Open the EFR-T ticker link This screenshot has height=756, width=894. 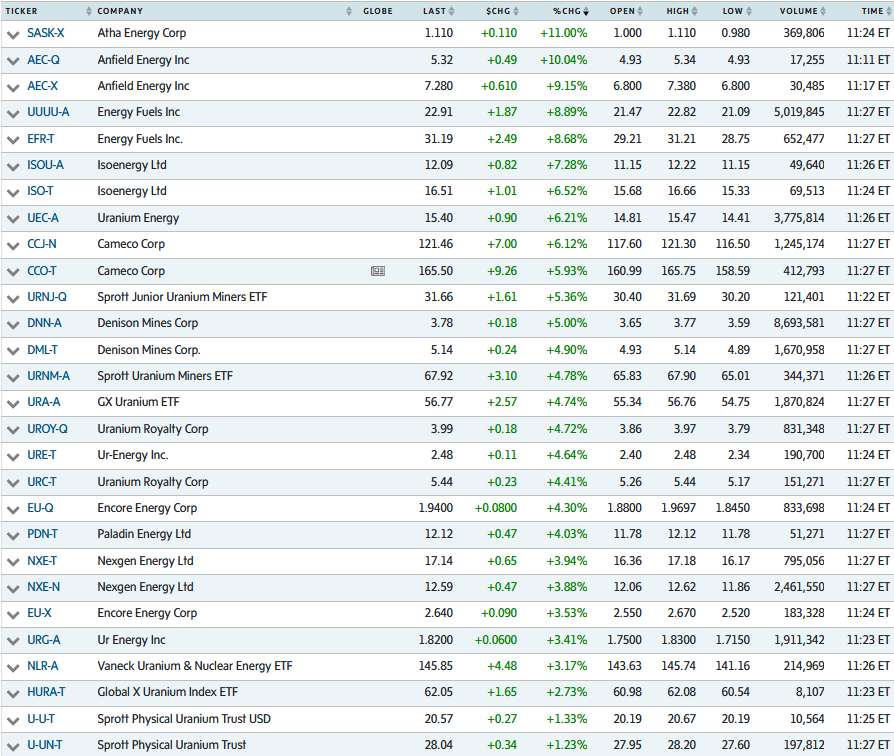[41, 139]
